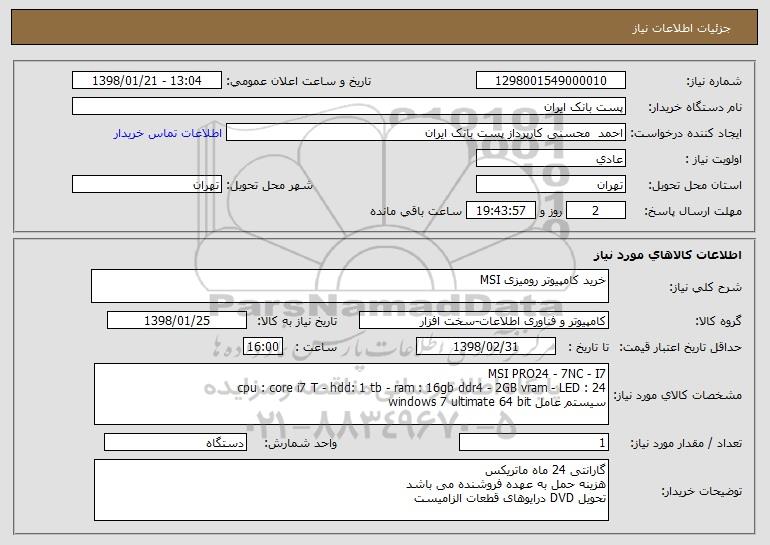
Task: Click the label مشخصات کالای مورد نیاز
Action: (678, 395)
